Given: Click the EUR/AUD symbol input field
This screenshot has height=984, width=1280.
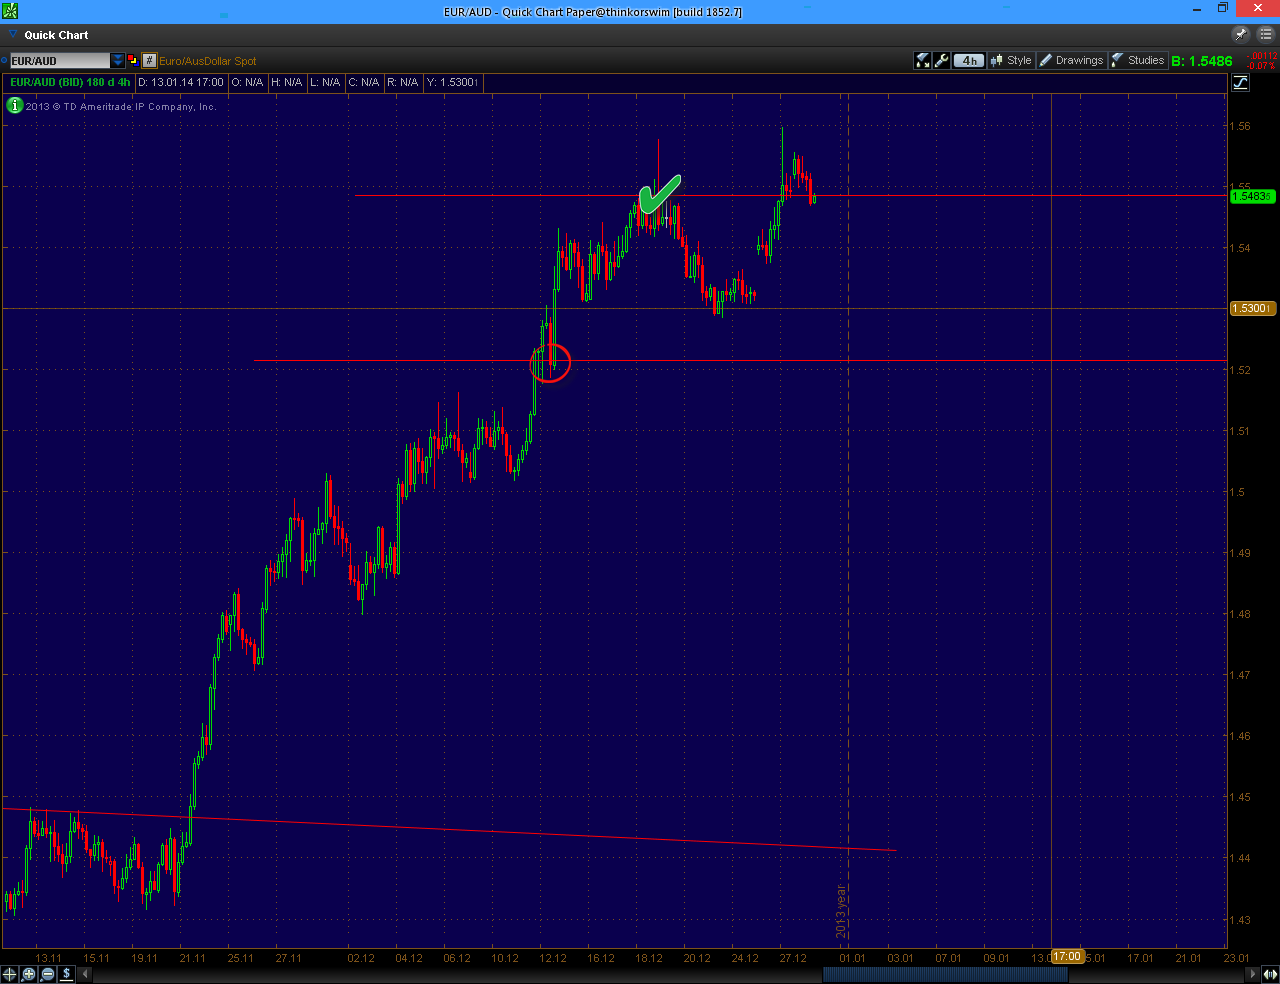Looking at the screenshot, I should pos(60,60).
